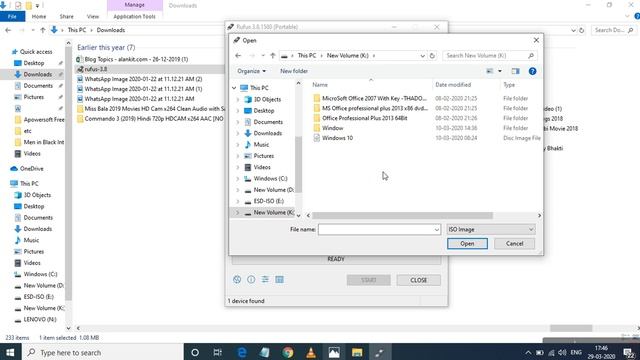Screen dimensions: 640x360
Task: Switch to Rufus on taskbar
Action: coord(380,352)
